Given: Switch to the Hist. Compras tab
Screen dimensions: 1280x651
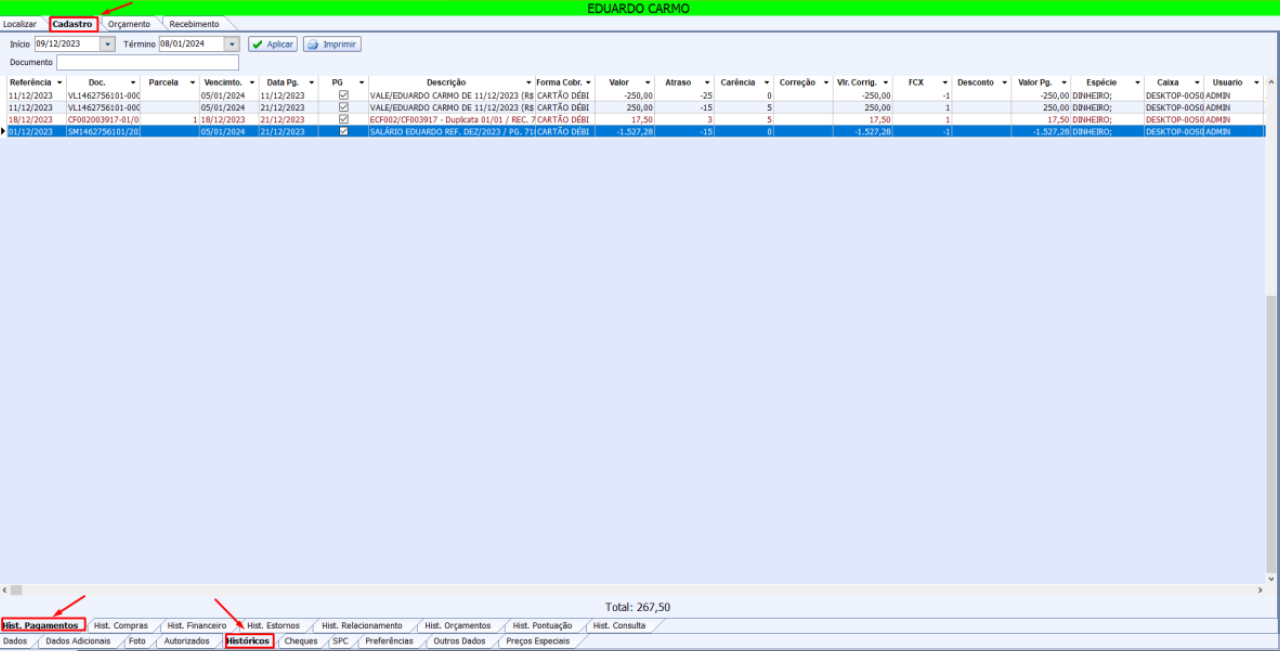Looking at the screenshot, I should pyautogui.click(x=121, y=626).
